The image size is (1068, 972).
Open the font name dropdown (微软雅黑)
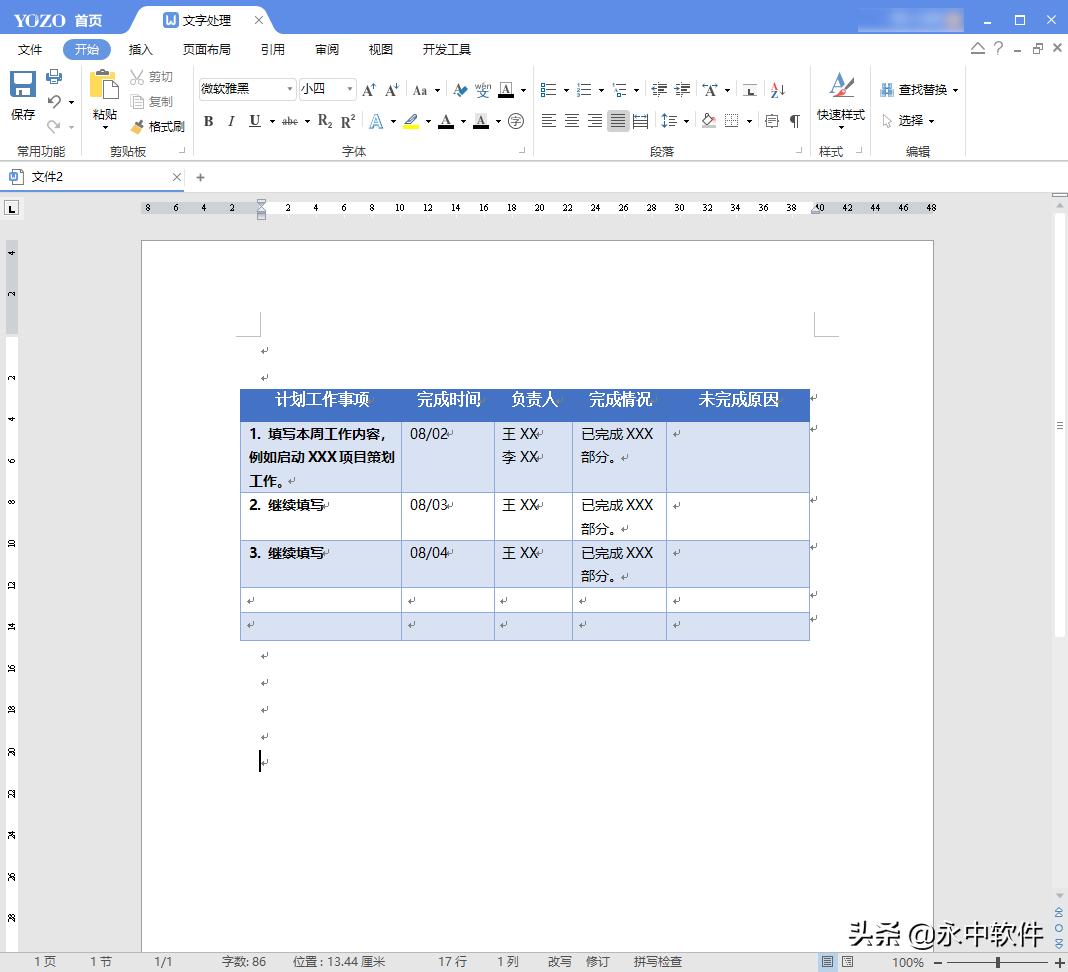point(290,90)
